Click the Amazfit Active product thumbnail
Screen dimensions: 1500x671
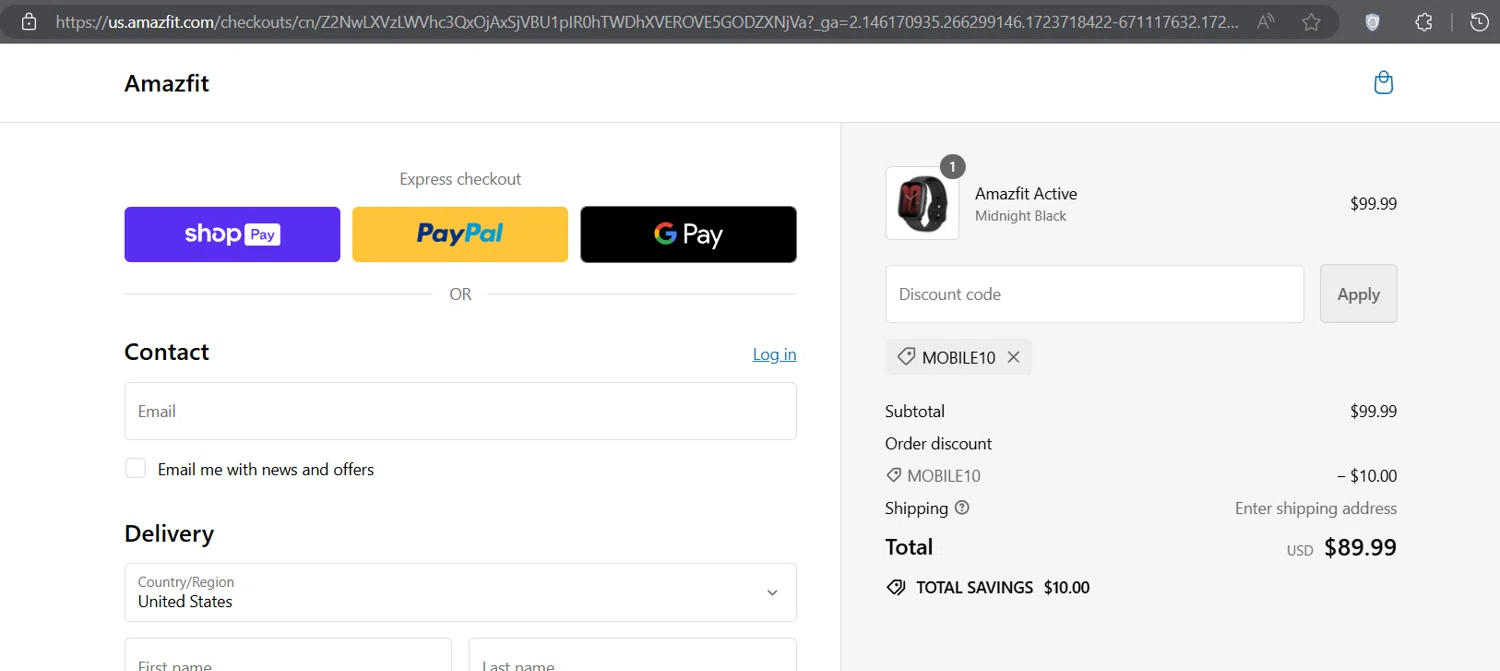point(922,204)
